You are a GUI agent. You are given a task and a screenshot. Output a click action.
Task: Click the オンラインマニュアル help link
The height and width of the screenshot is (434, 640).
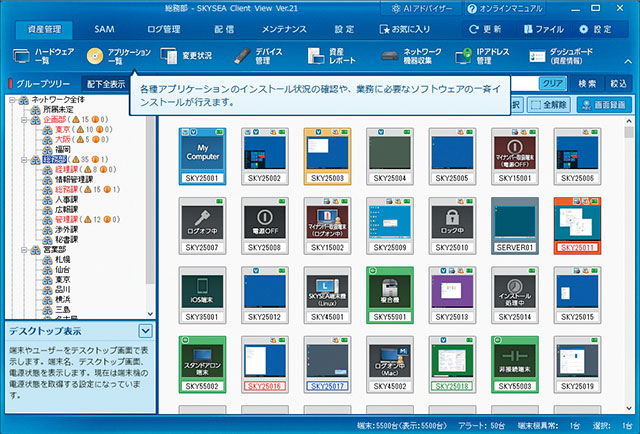click(588, 8)
